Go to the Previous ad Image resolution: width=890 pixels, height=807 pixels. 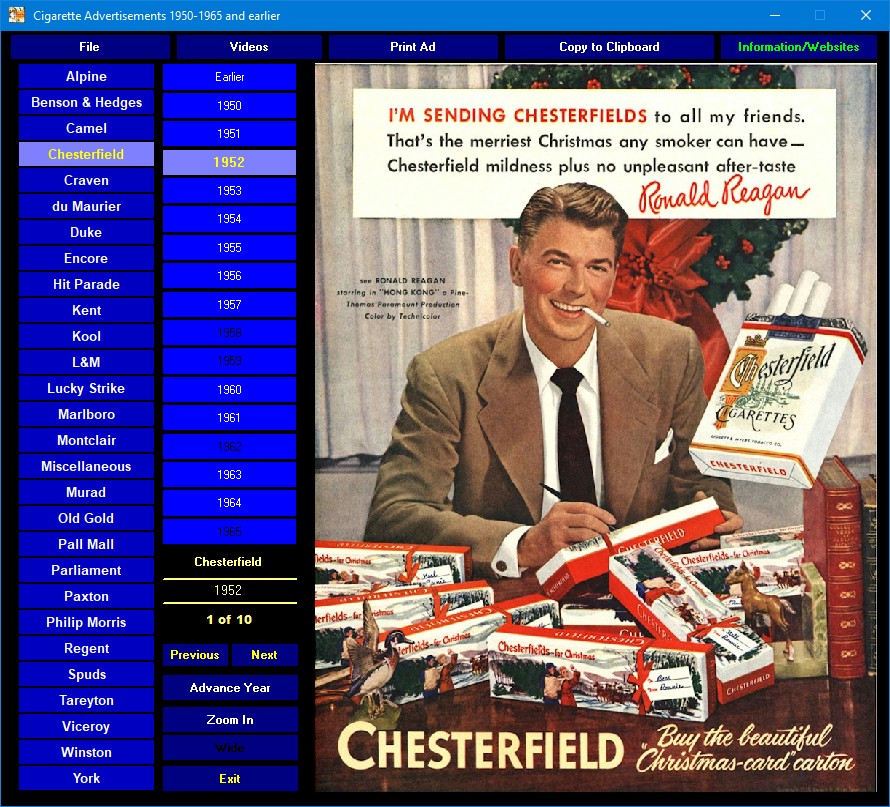(195, 655)
